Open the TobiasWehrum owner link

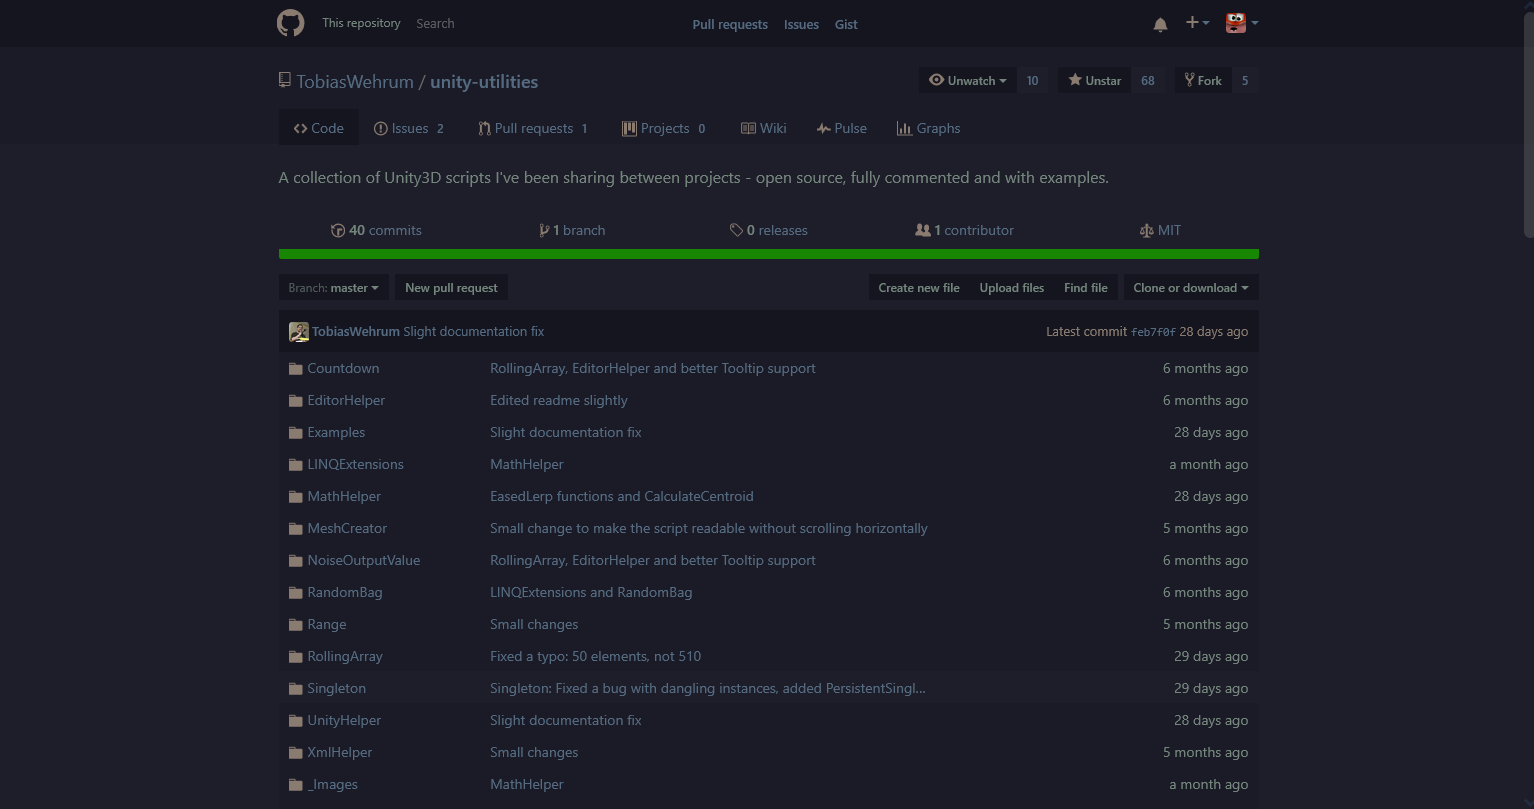point(355,82)
